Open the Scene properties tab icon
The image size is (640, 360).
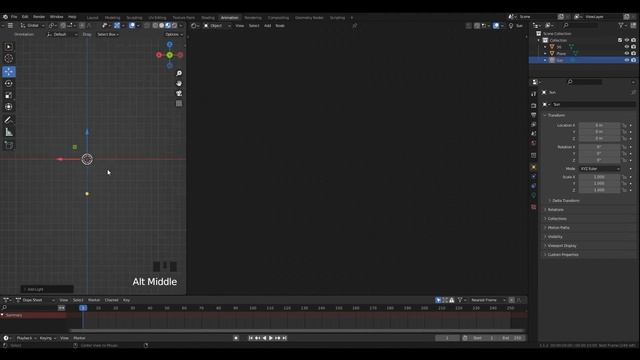pyautogui.click(x=533, y=133)
